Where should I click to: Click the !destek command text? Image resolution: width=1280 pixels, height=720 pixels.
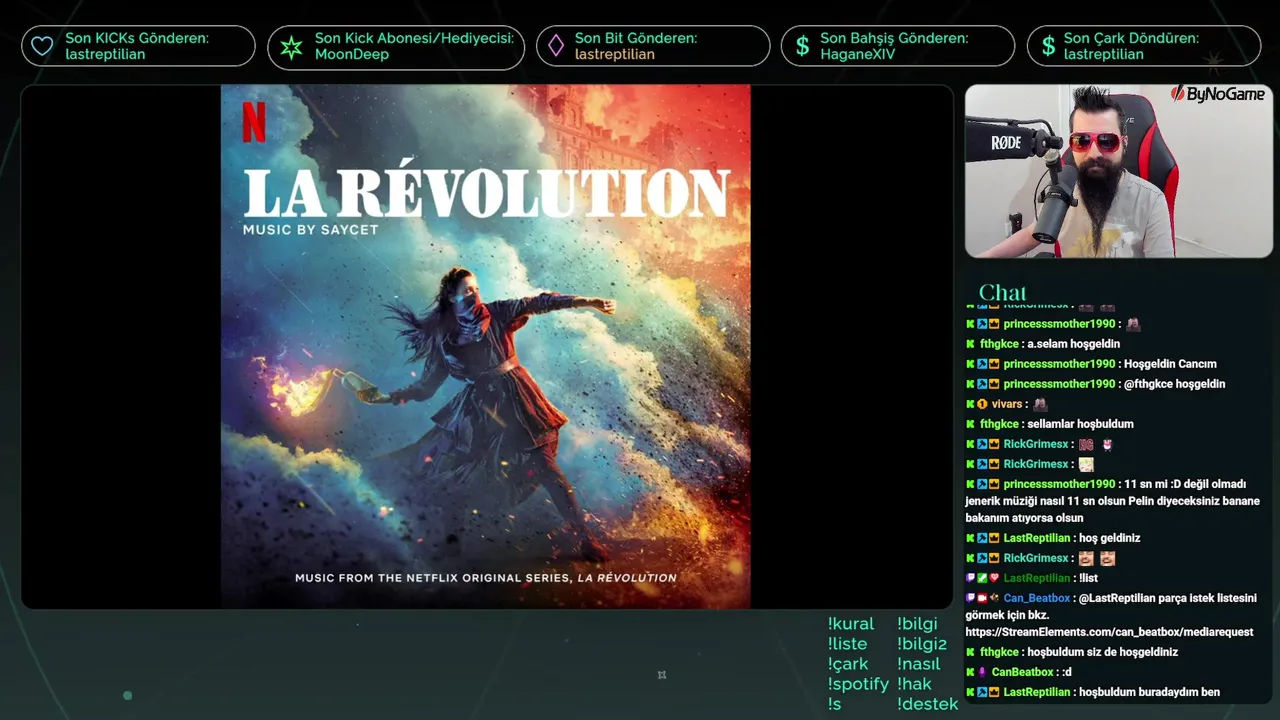(x=928, y=704)
